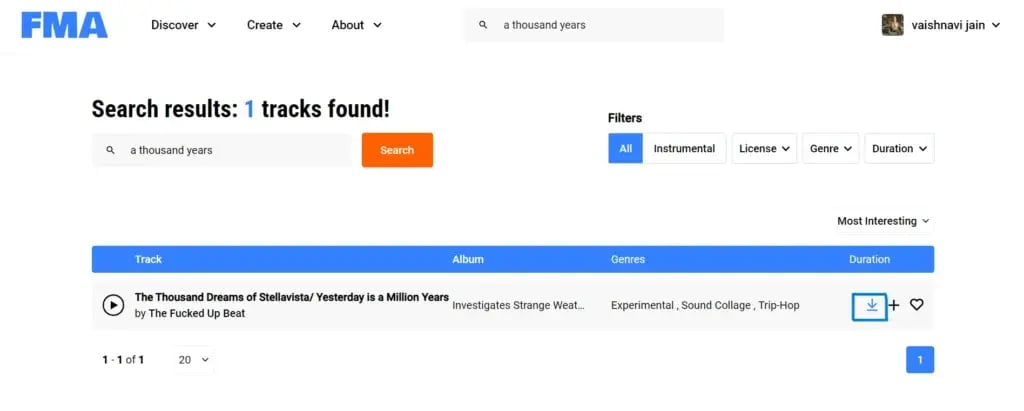
Task: Add track to playlist with plus icon
Action: click(x=894, y=305)
